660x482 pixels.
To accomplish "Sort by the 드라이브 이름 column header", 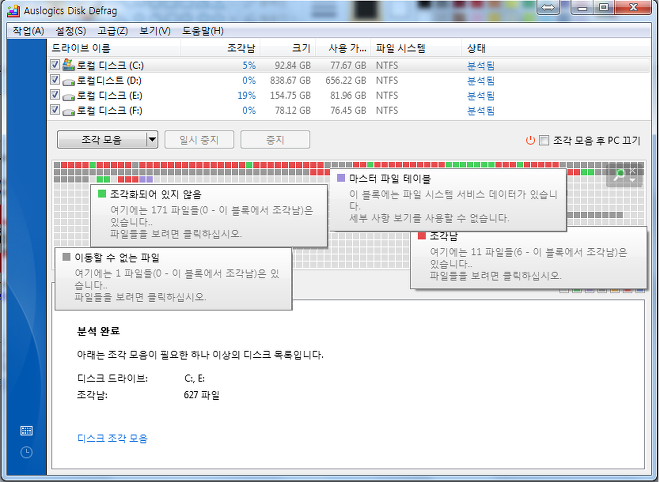I will coord(114,48).
